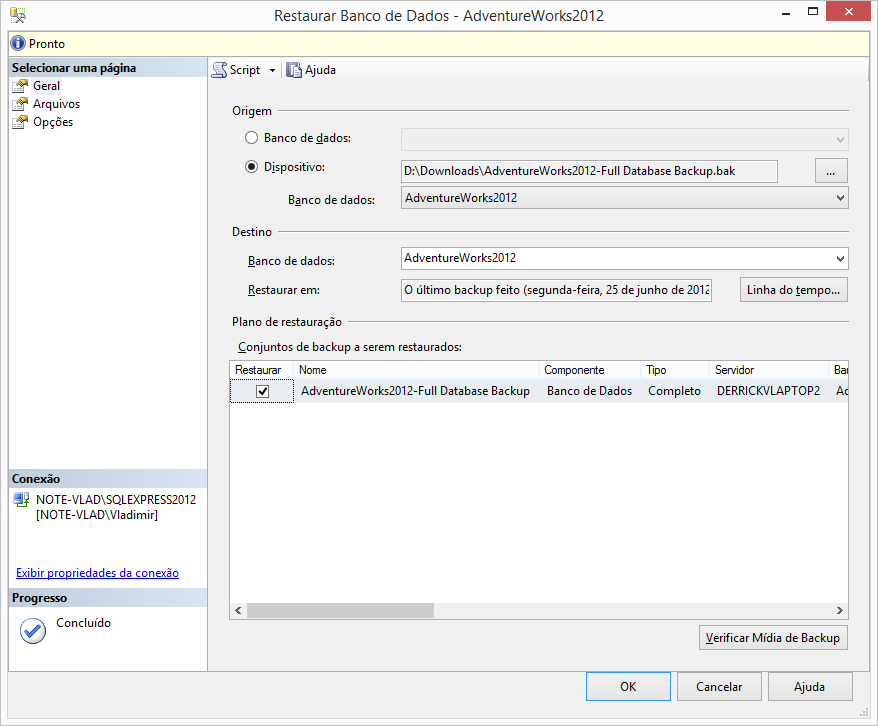The width and height of the screenshot is (878, 726).
Task: Click the Tipo column header
Action: pos(675,370)
